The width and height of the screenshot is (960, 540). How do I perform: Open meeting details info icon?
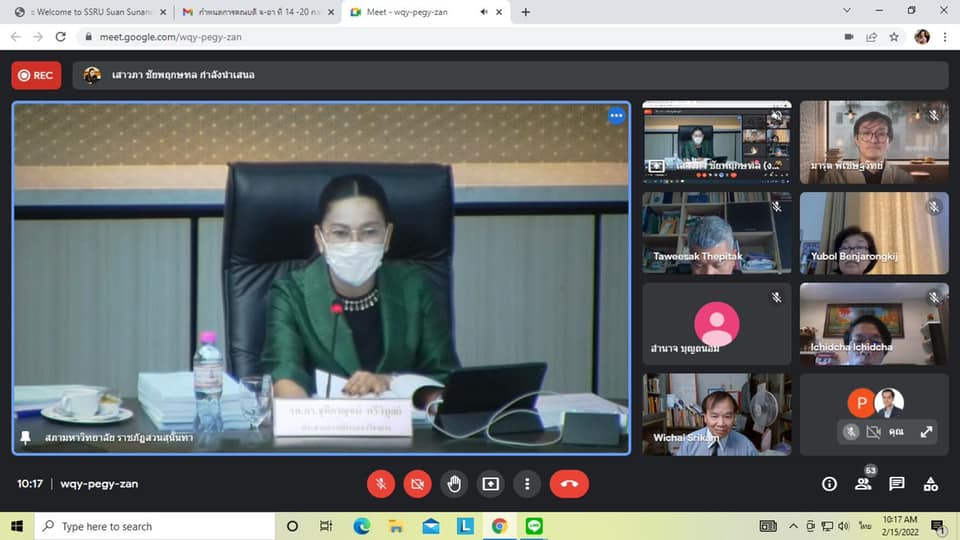[829, 484]
